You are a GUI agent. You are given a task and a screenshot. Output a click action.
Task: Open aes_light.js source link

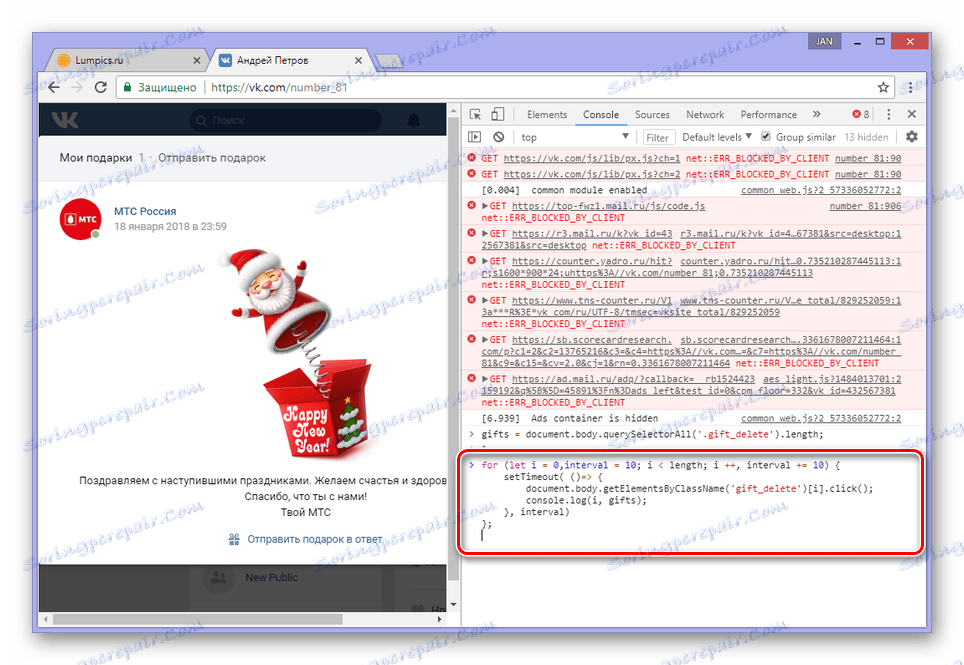click(832, 379)
